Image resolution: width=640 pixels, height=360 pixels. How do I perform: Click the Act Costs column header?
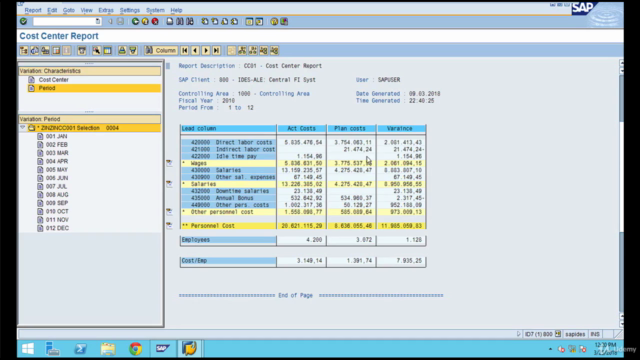[302, 128]
